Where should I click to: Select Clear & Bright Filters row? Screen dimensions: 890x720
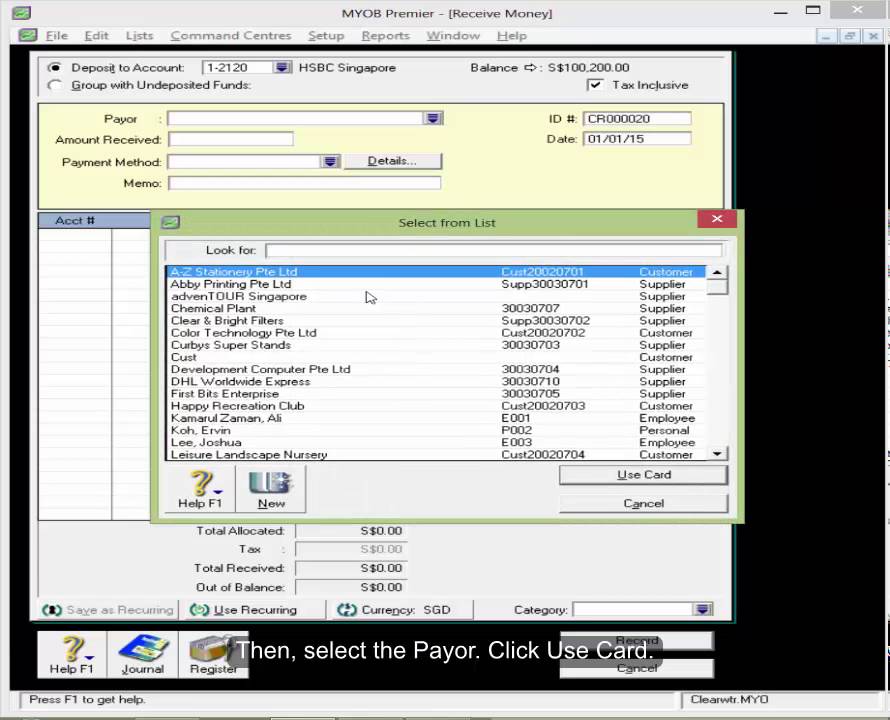point(436,321)
